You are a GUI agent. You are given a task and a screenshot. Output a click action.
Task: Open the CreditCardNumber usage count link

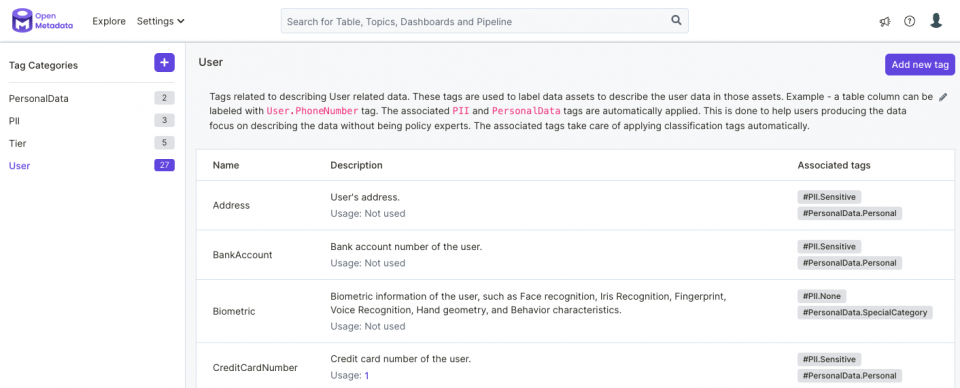coord(367,376)
